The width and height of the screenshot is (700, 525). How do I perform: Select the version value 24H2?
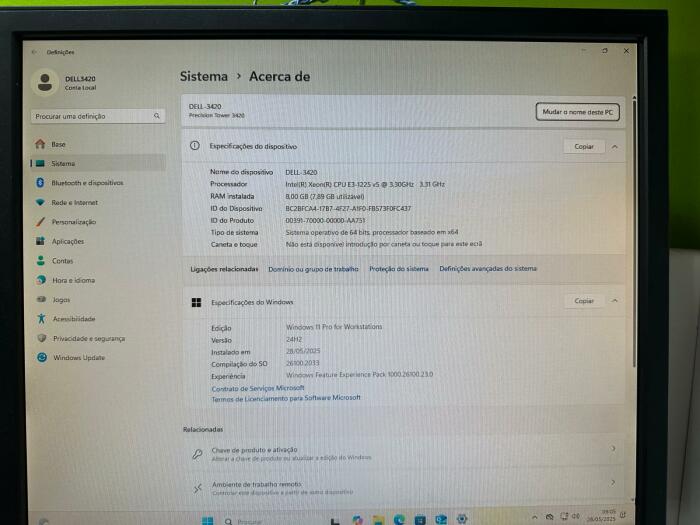[x=294, y=339]
